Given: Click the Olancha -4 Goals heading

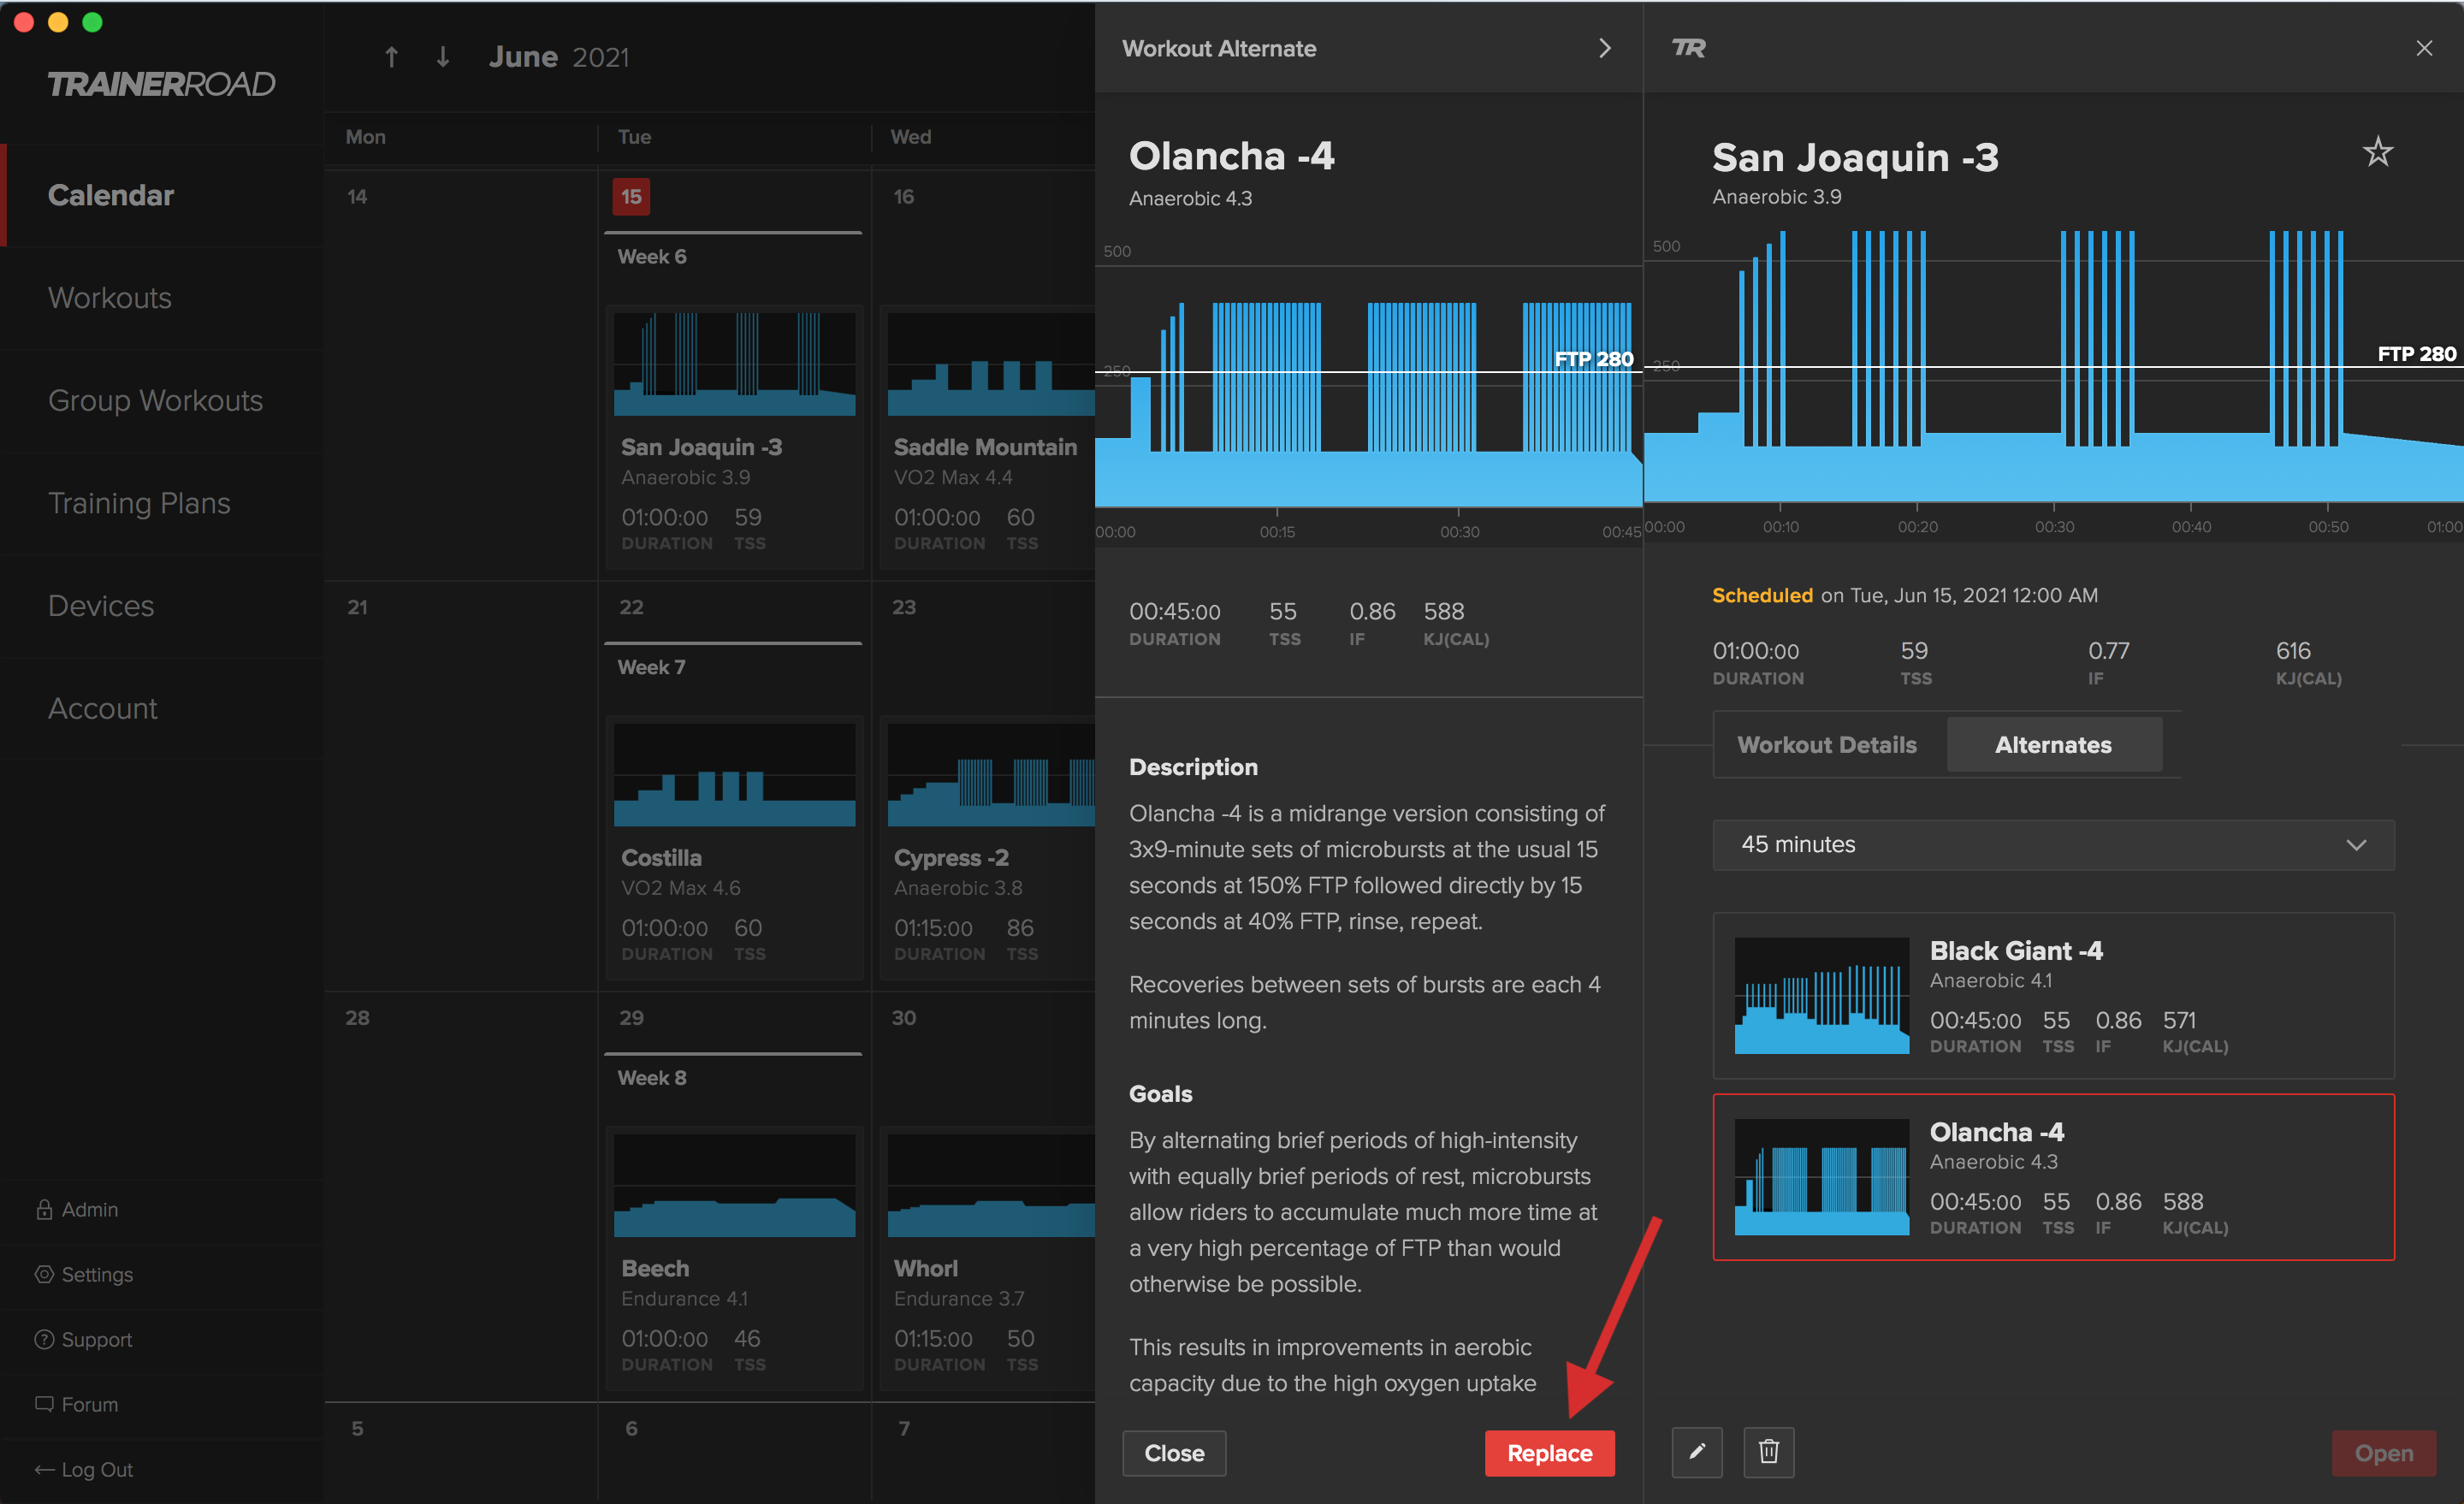Looking at the screenshot, I should pos(1160,1094).
